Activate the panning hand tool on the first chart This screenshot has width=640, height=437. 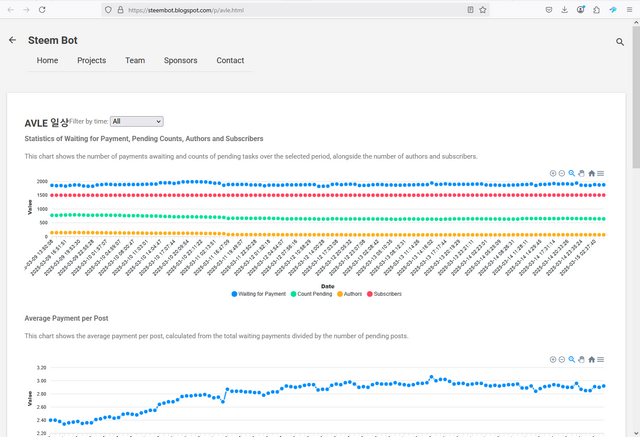582,173
